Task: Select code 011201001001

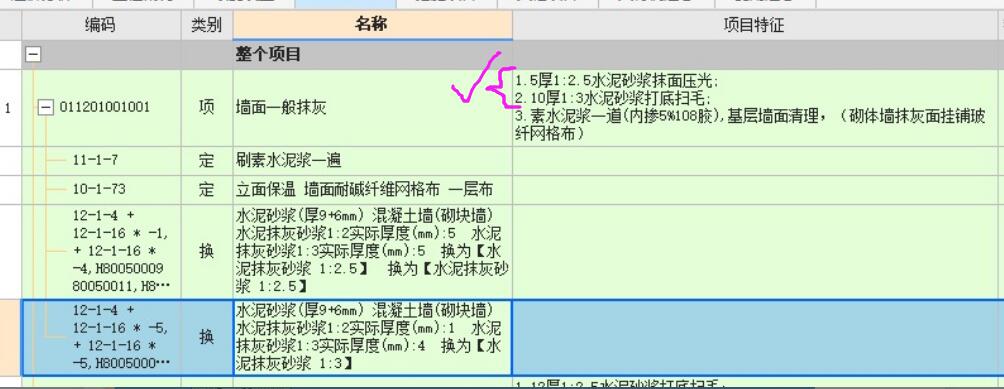Action: pyautogui.click(x=104, y=107)
